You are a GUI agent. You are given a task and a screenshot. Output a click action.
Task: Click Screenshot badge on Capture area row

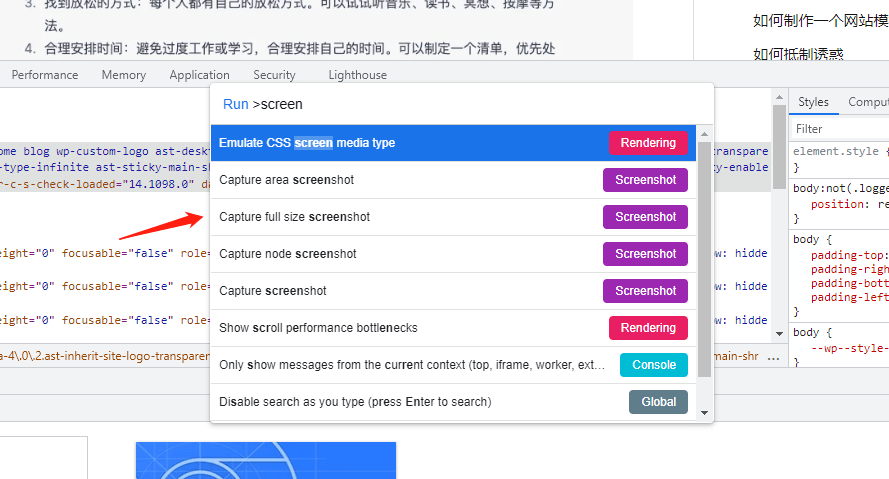tap(645, 180)
